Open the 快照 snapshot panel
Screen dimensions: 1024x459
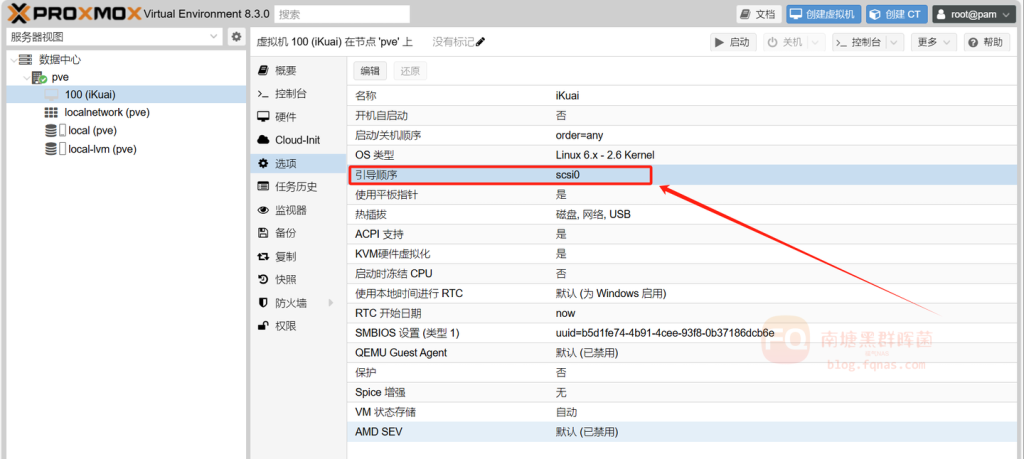coord(285,279)
